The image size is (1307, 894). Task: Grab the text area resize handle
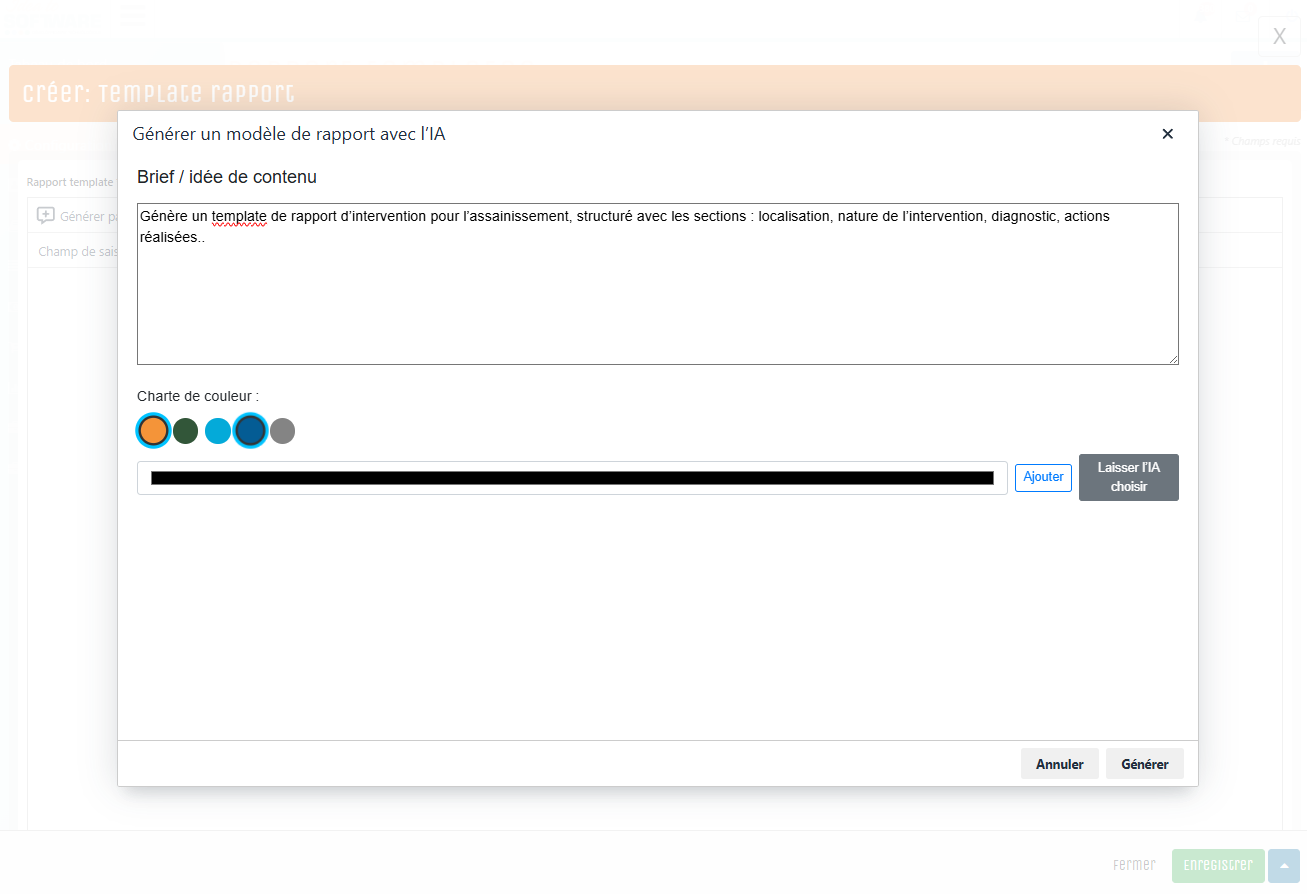point(1173,359)
